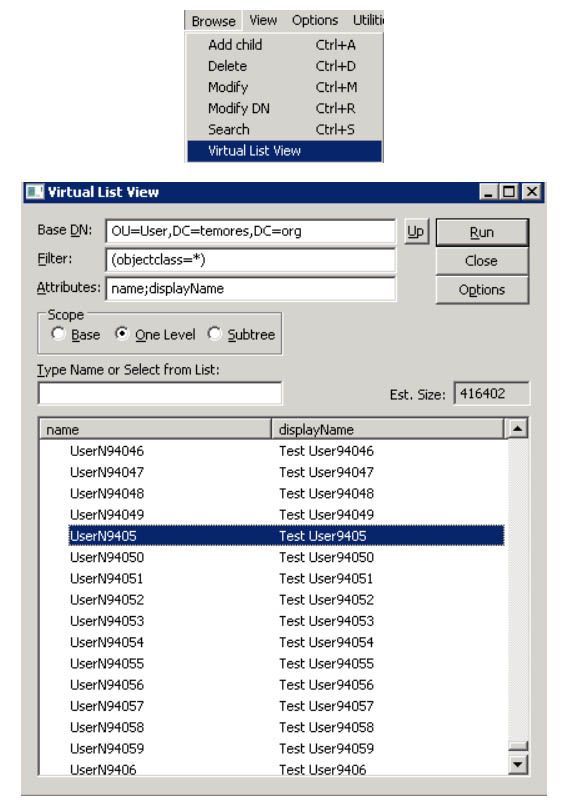
Task: Click the Attributes input field
Action: coord(250,289)
